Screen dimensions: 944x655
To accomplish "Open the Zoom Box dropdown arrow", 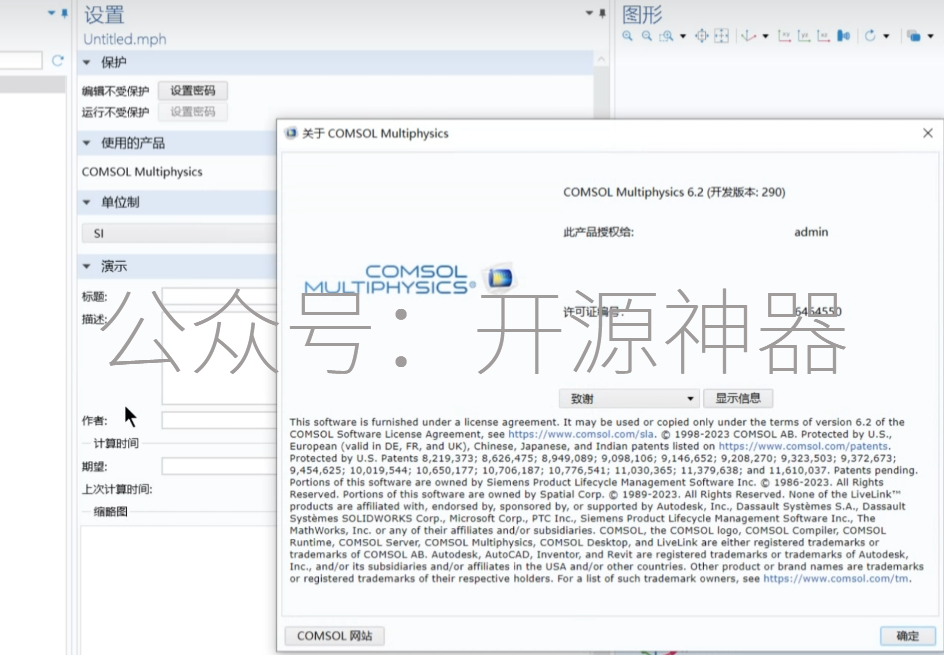I will 683,36.
